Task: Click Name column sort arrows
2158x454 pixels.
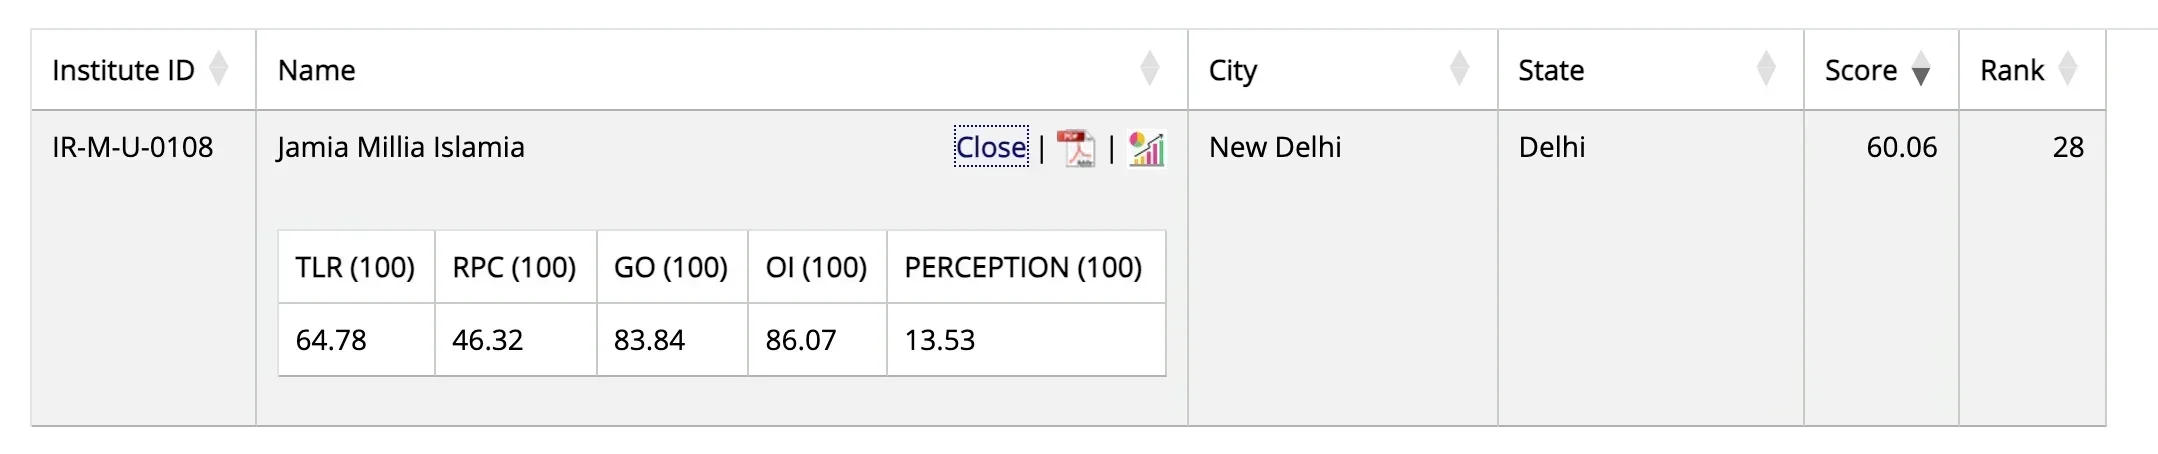Action: (1149, 70)
